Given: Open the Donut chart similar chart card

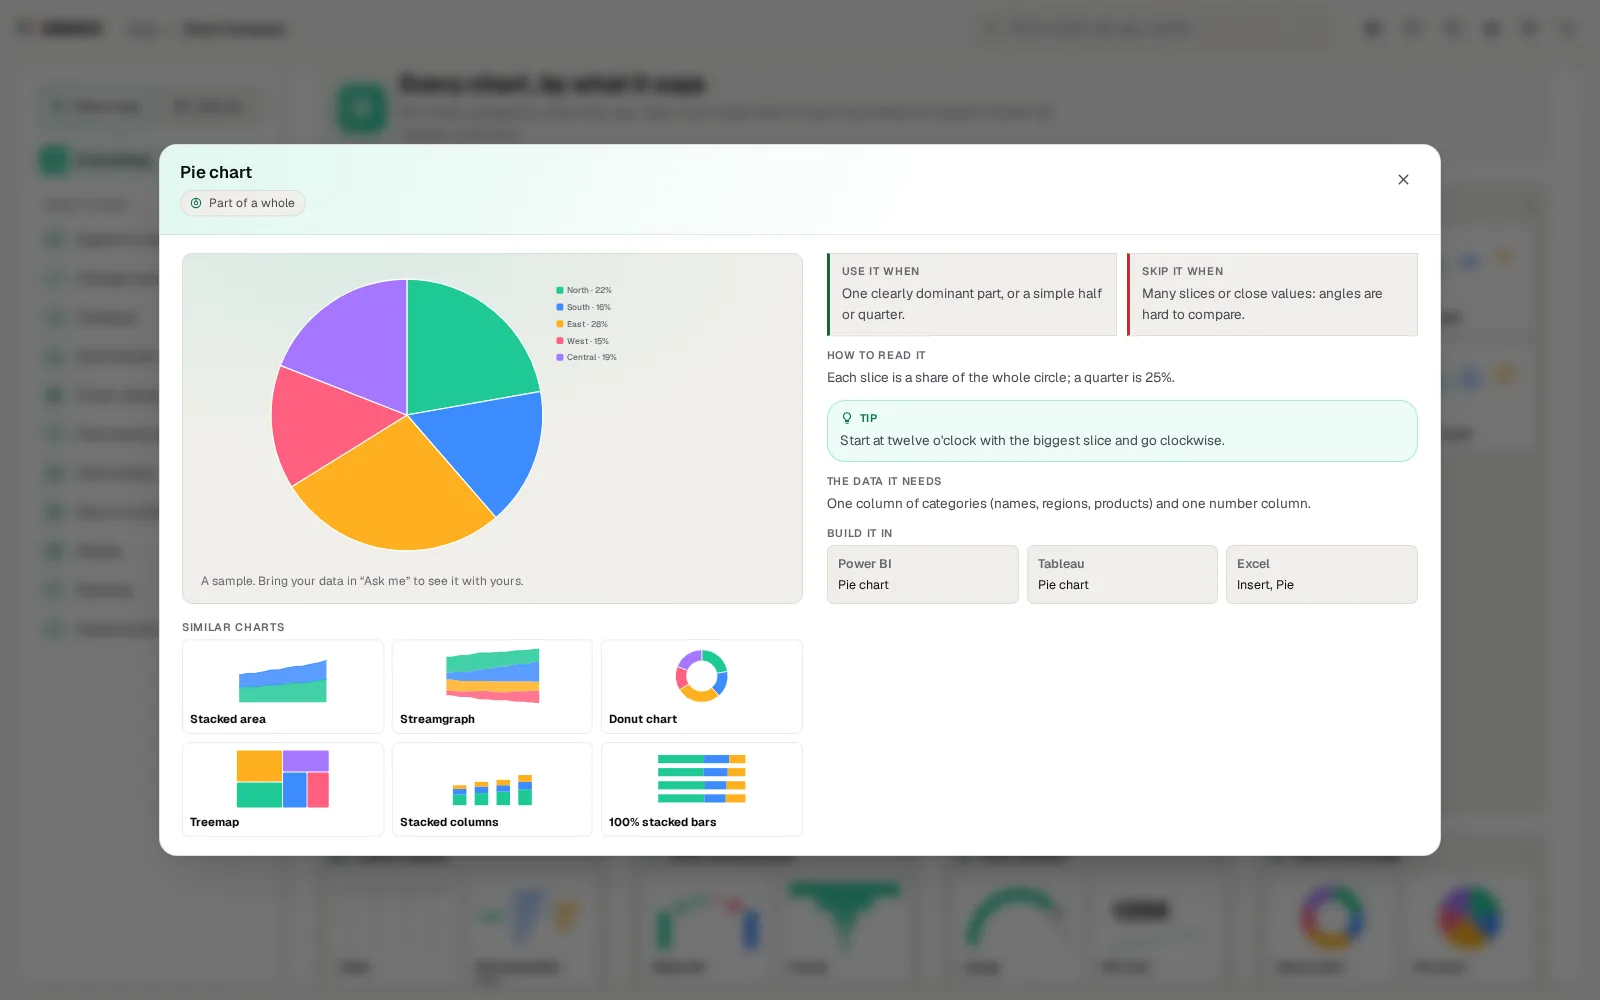Looking at the screenshot, I should [702, 687].
